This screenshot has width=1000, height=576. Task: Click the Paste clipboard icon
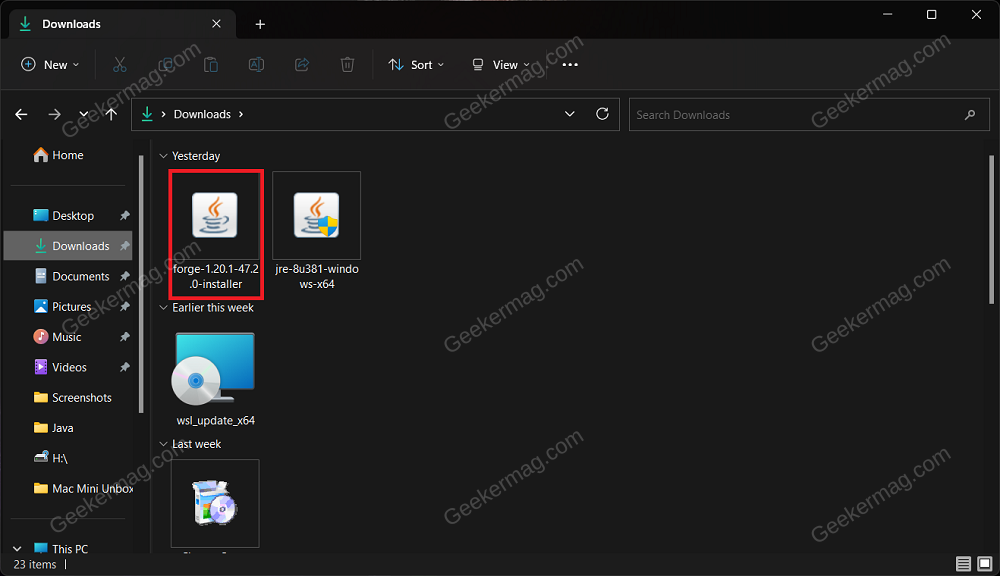pyautogui.click(x=210, y=64)
